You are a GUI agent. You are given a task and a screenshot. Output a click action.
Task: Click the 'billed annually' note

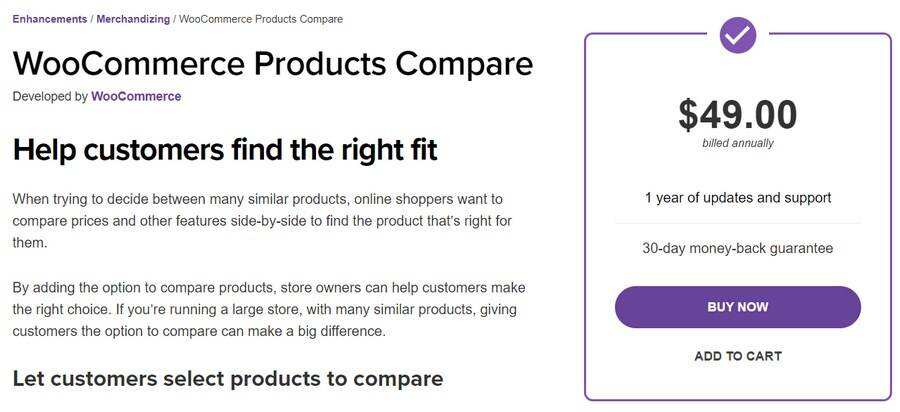(x=738, y=143)
